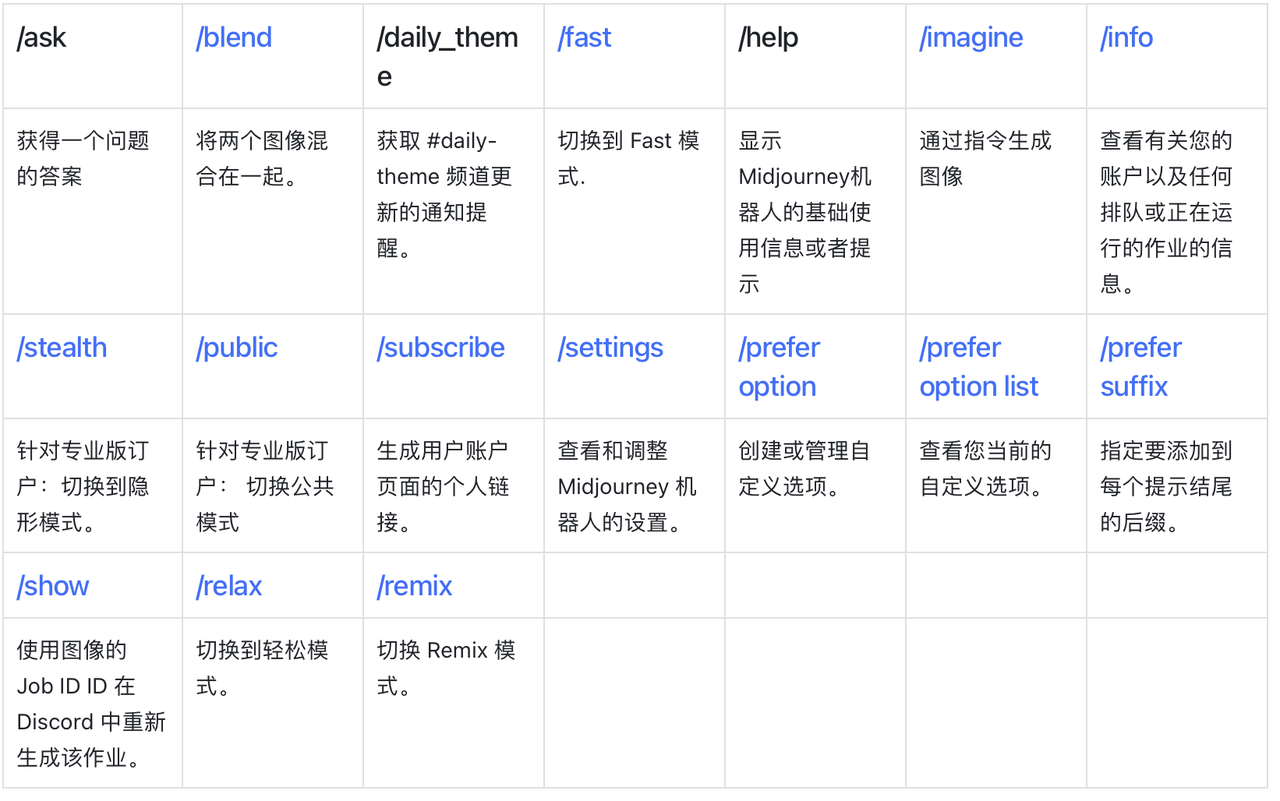Select the /ask header cell
This screenshot has height=801, width=1280.
pyautogui.click(x=93, y=56)
